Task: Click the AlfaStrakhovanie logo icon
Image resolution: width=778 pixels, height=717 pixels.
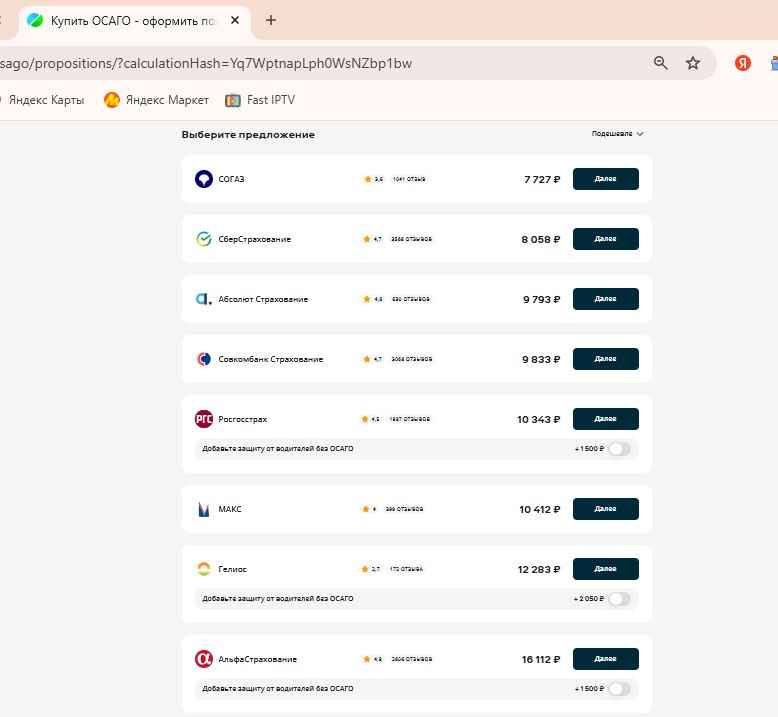Action: [x=203, y=659]
